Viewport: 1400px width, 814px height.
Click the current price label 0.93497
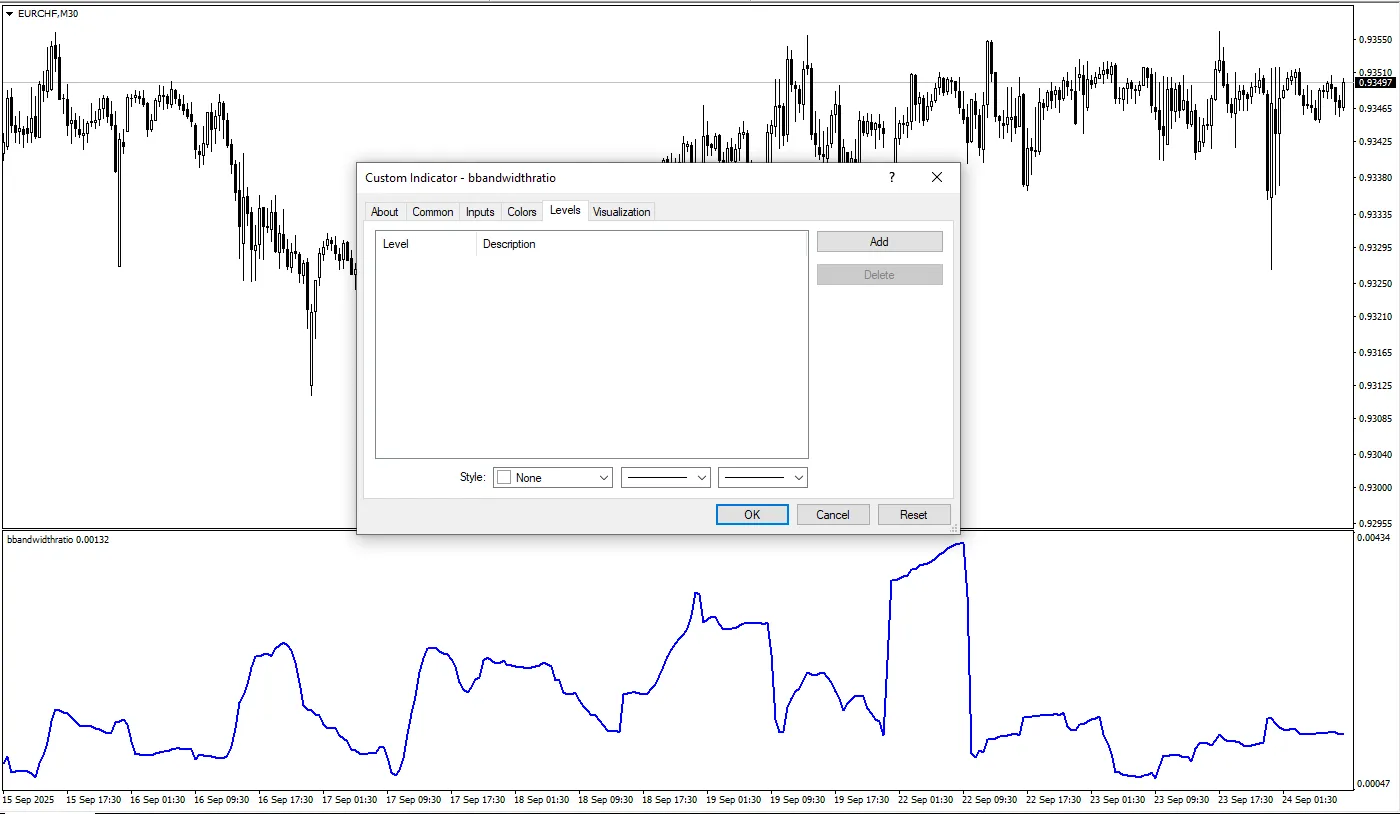[1375, 83]
